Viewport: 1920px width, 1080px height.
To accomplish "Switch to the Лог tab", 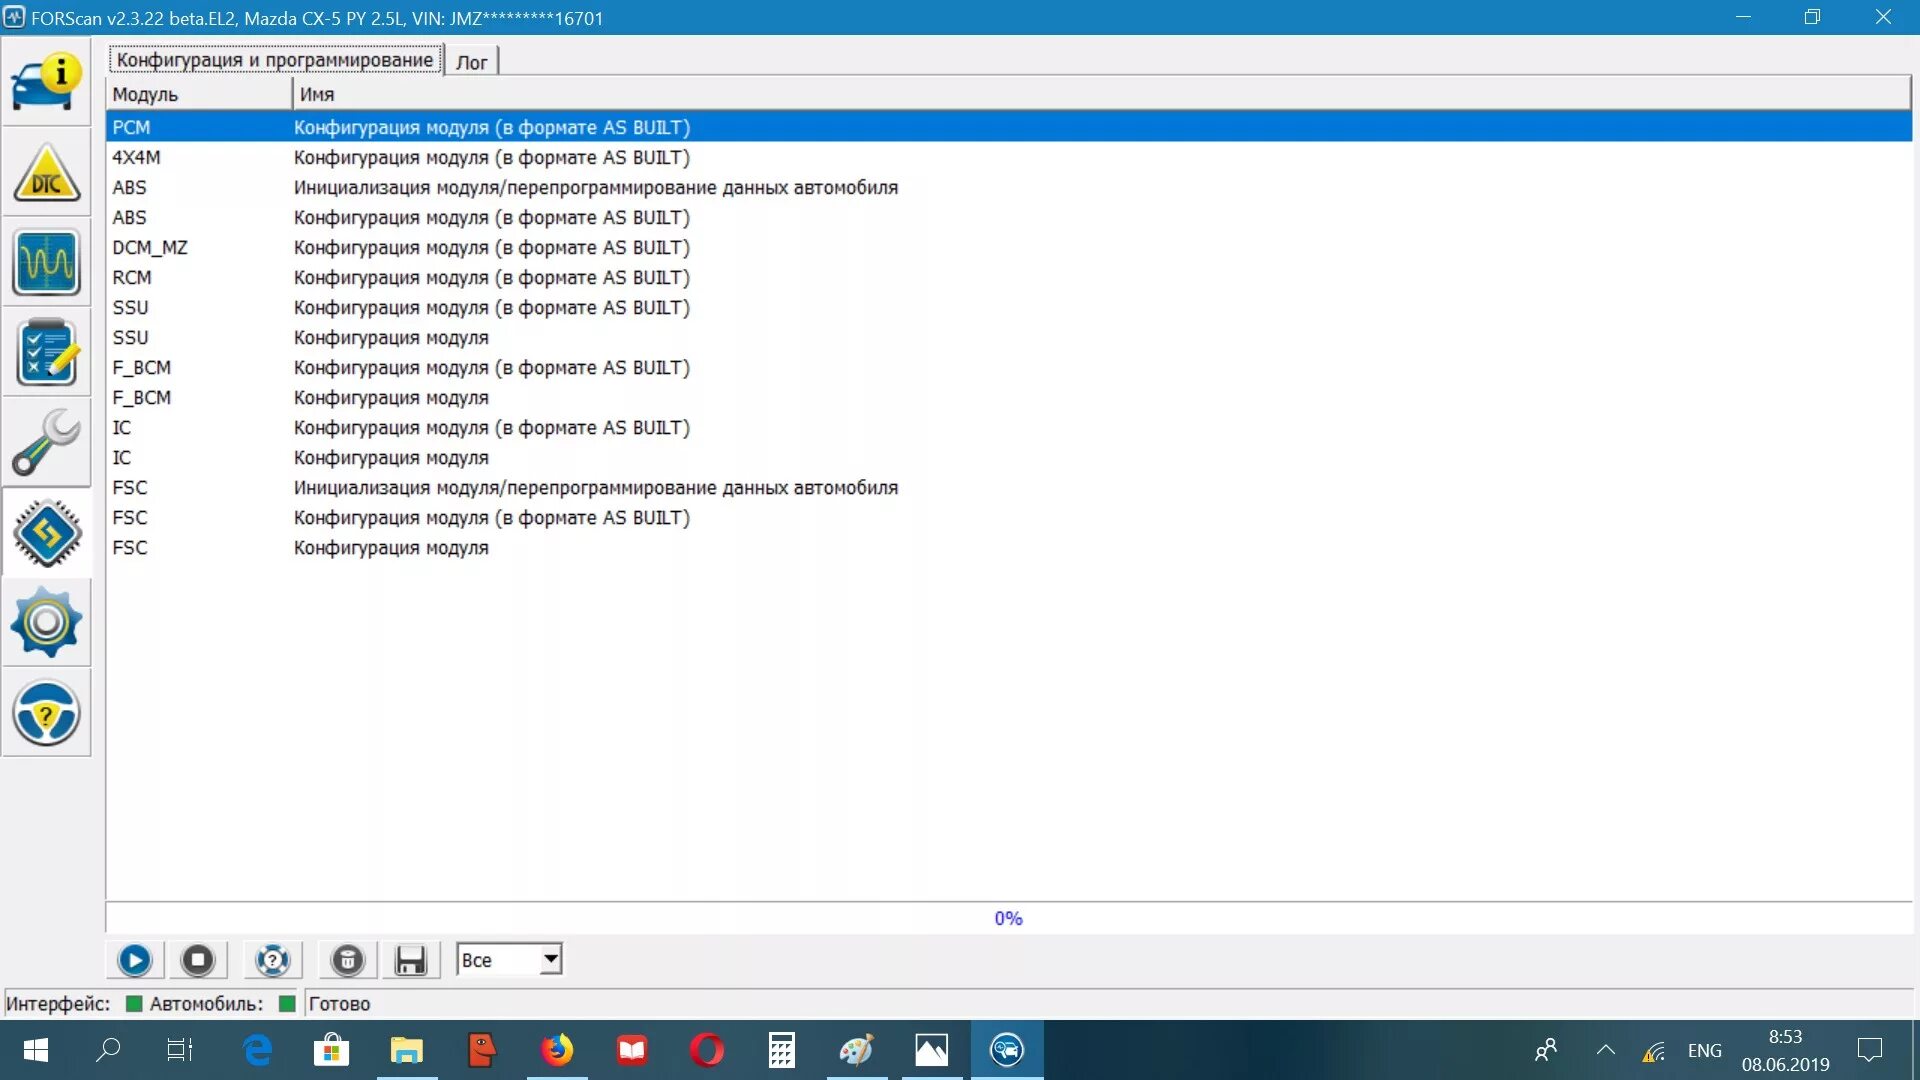I will coord(471,62).
